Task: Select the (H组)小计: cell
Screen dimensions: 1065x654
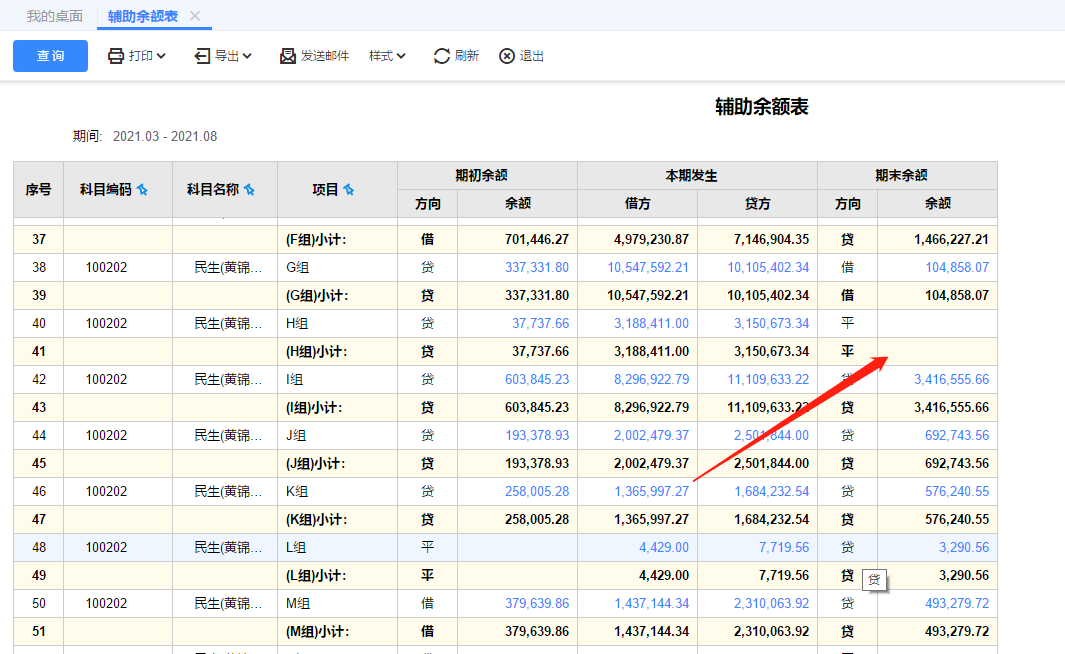Action: 337,351
